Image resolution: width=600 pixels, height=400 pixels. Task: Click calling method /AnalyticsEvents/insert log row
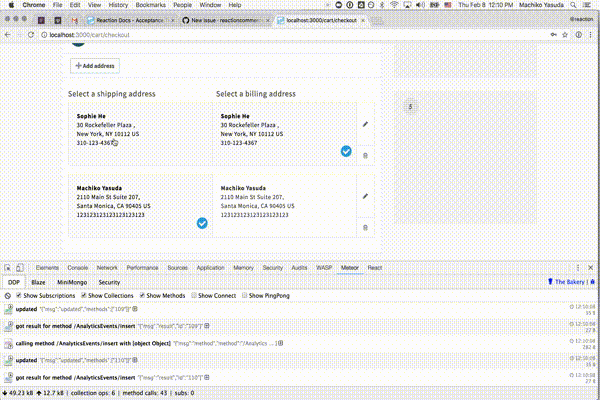pos(300,343)
